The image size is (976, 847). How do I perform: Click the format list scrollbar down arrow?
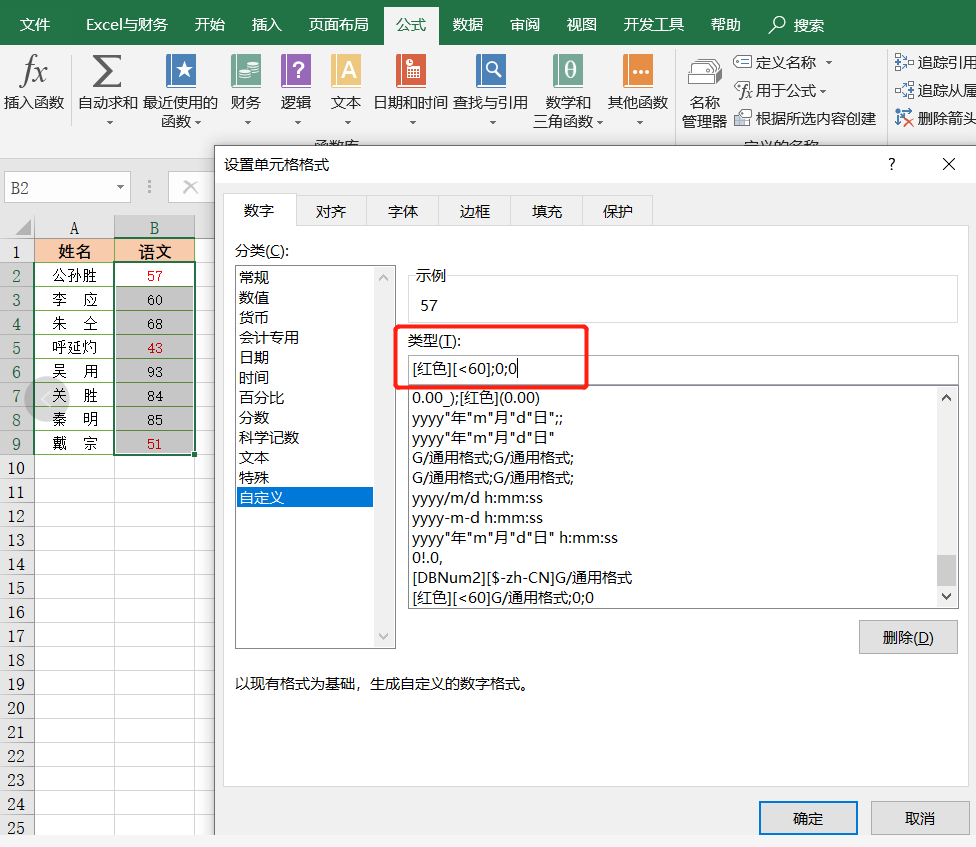(947, 596)
